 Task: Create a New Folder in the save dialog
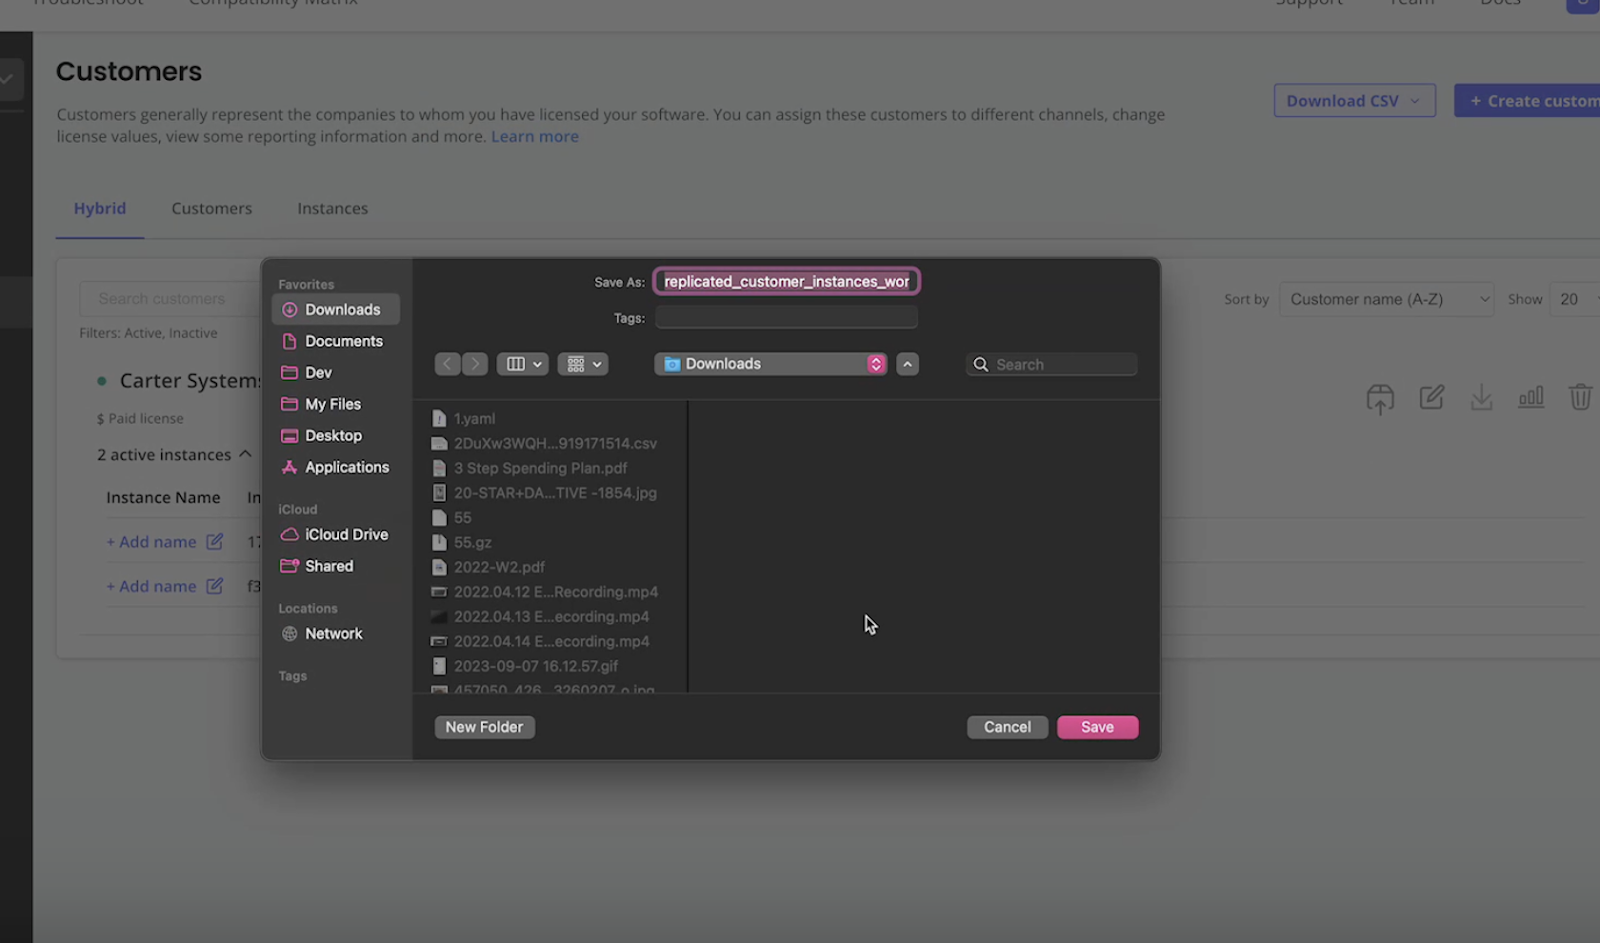(484, 727)
